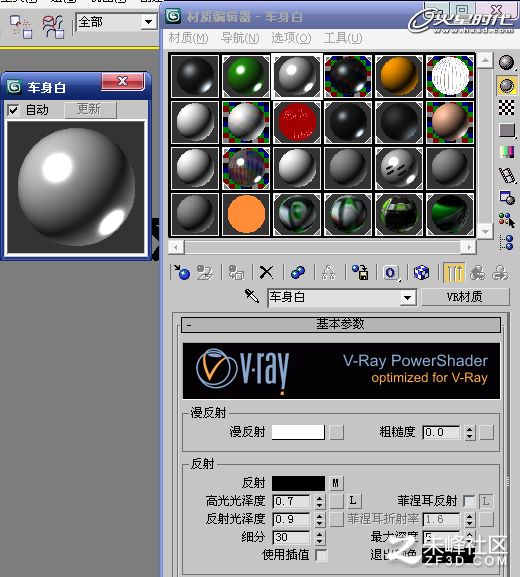
Task: Uncheck the 自动 auto update checkbox
Action: point(13,110)
